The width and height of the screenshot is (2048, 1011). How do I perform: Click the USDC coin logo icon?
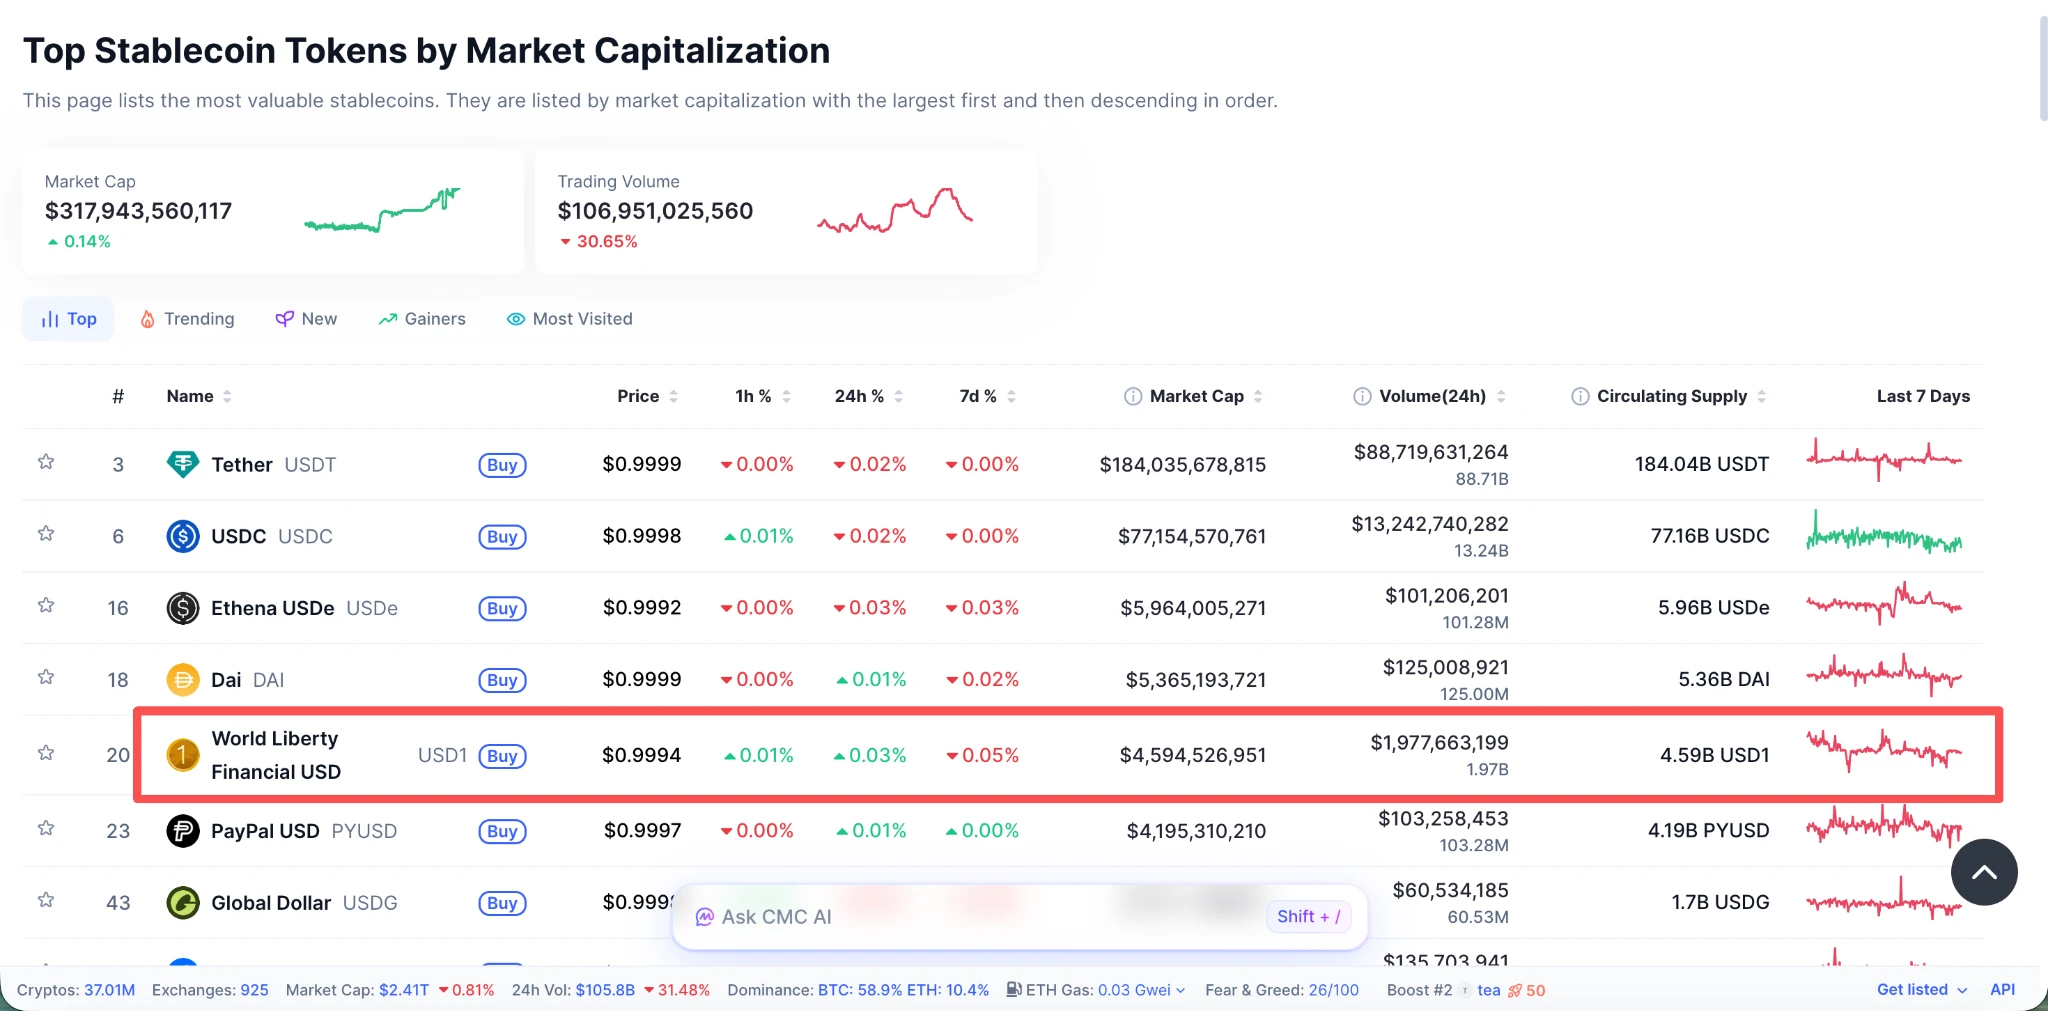click(x=182, y=536)
